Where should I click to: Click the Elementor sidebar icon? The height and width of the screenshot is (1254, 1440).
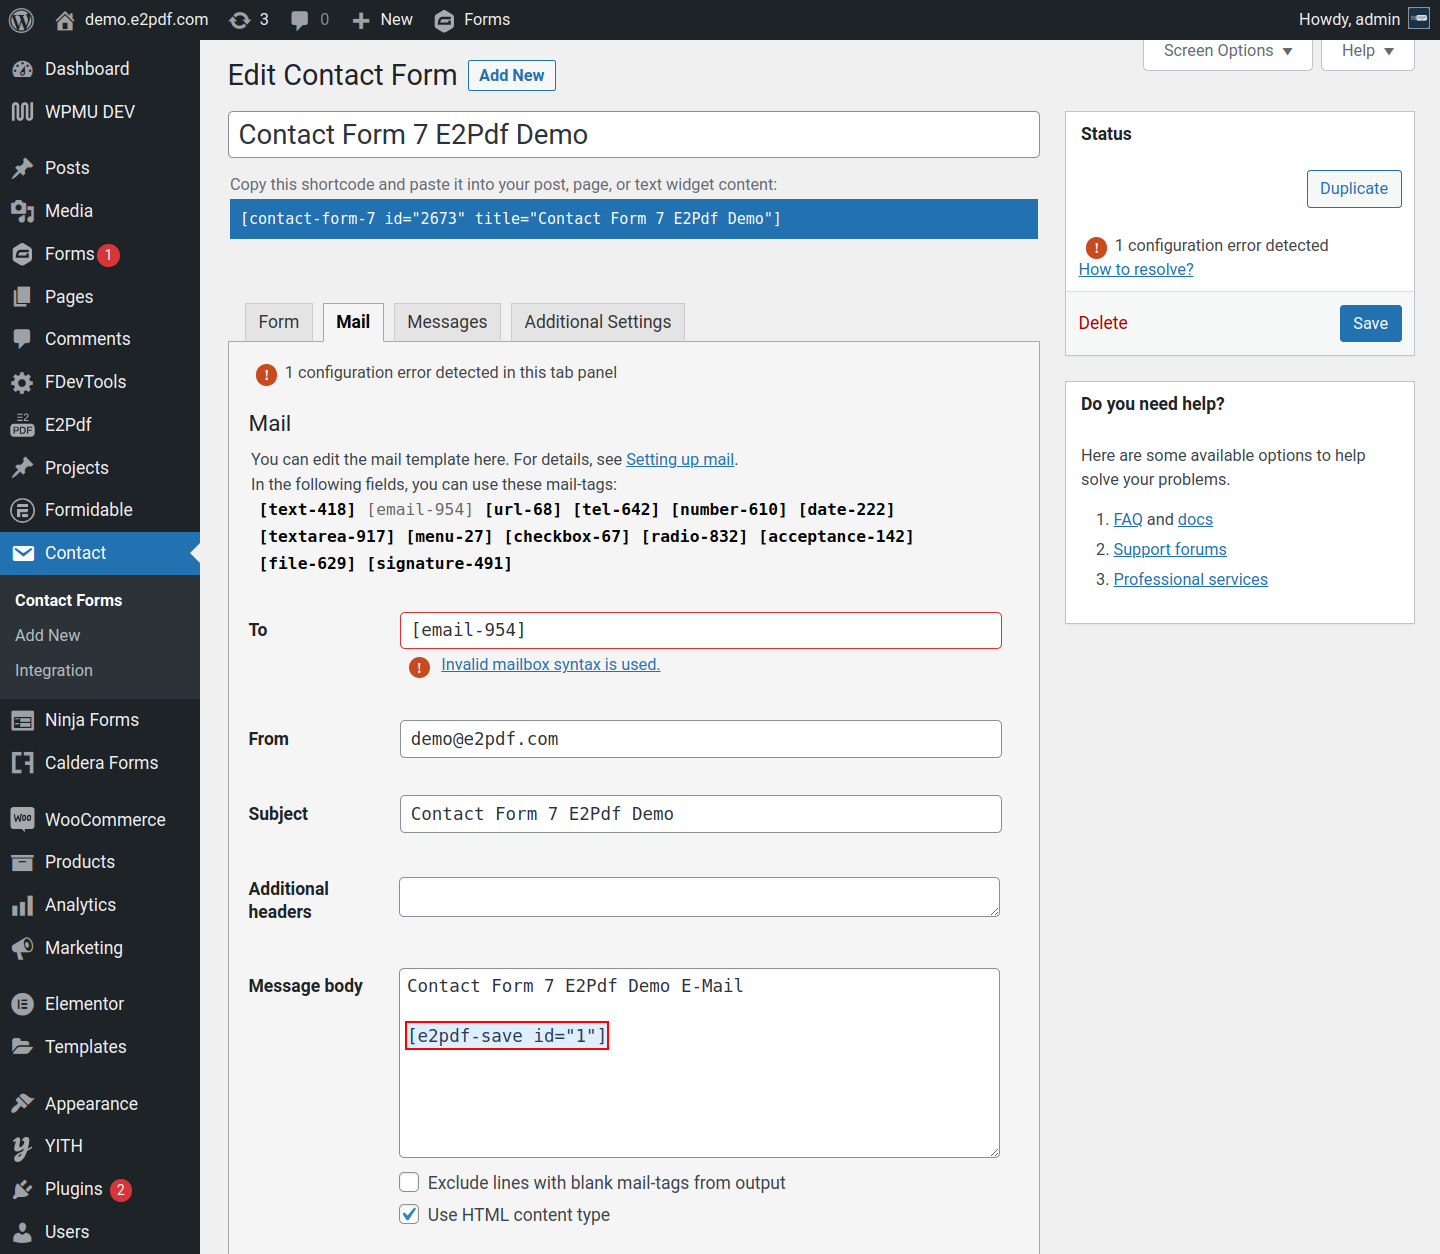click(x=22, y=1004)
